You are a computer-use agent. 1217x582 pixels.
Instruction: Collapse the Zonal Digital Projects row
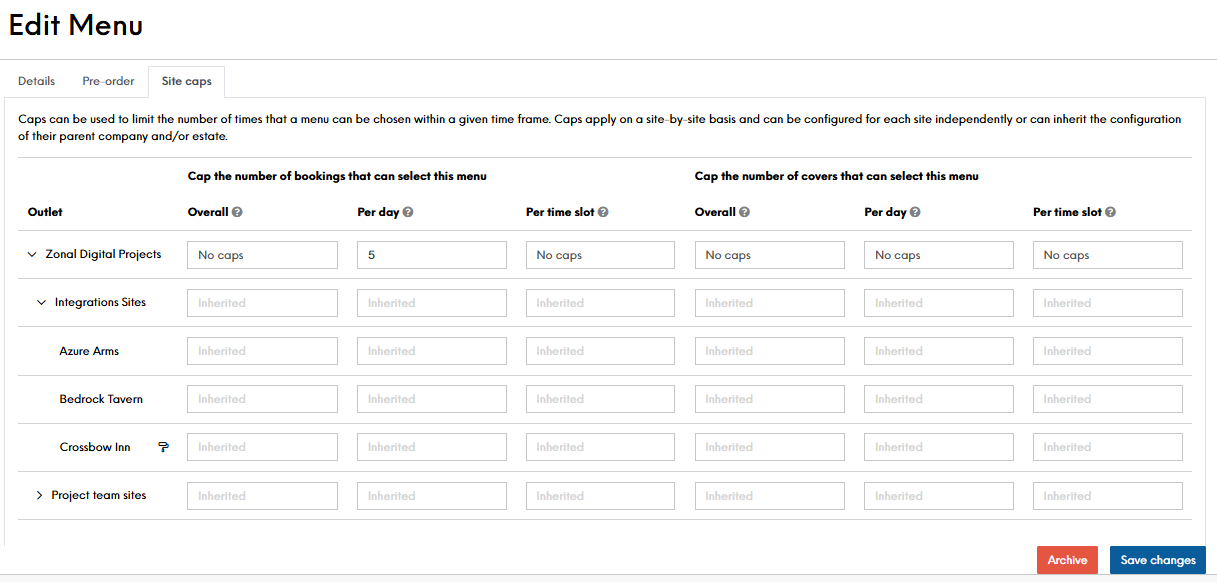point(32,255)
